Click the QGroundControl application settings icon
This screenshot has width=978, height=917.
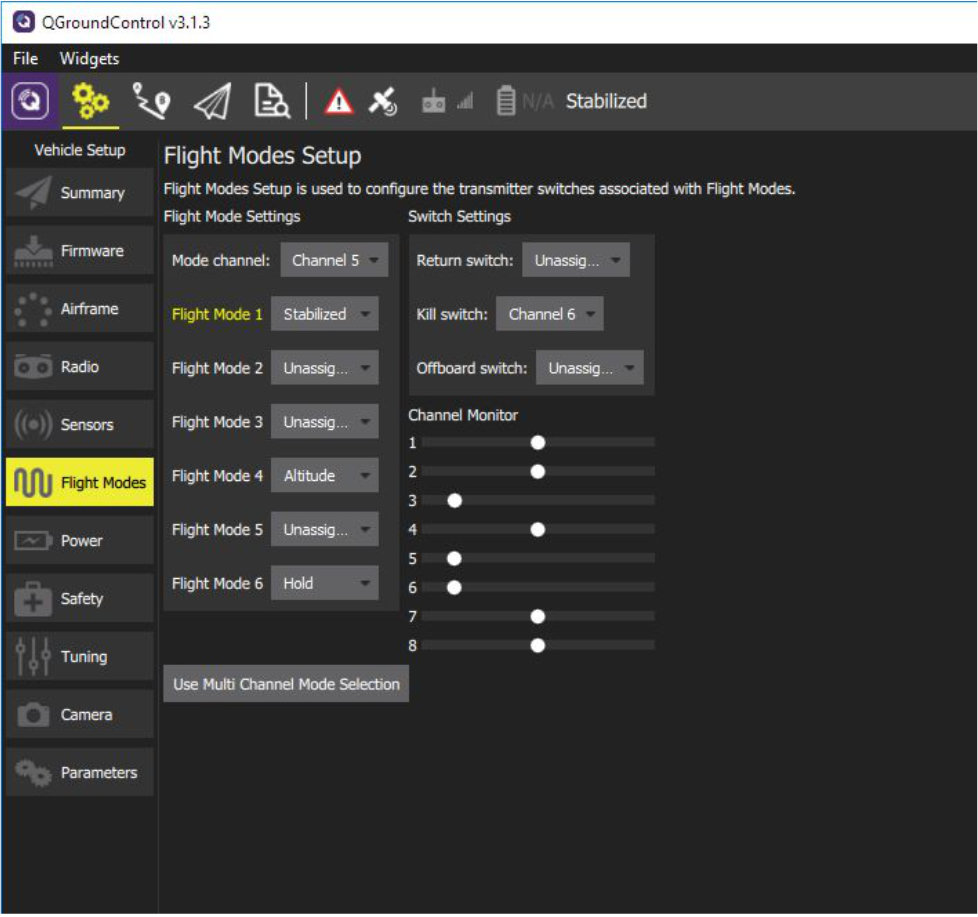click(30, 100)
